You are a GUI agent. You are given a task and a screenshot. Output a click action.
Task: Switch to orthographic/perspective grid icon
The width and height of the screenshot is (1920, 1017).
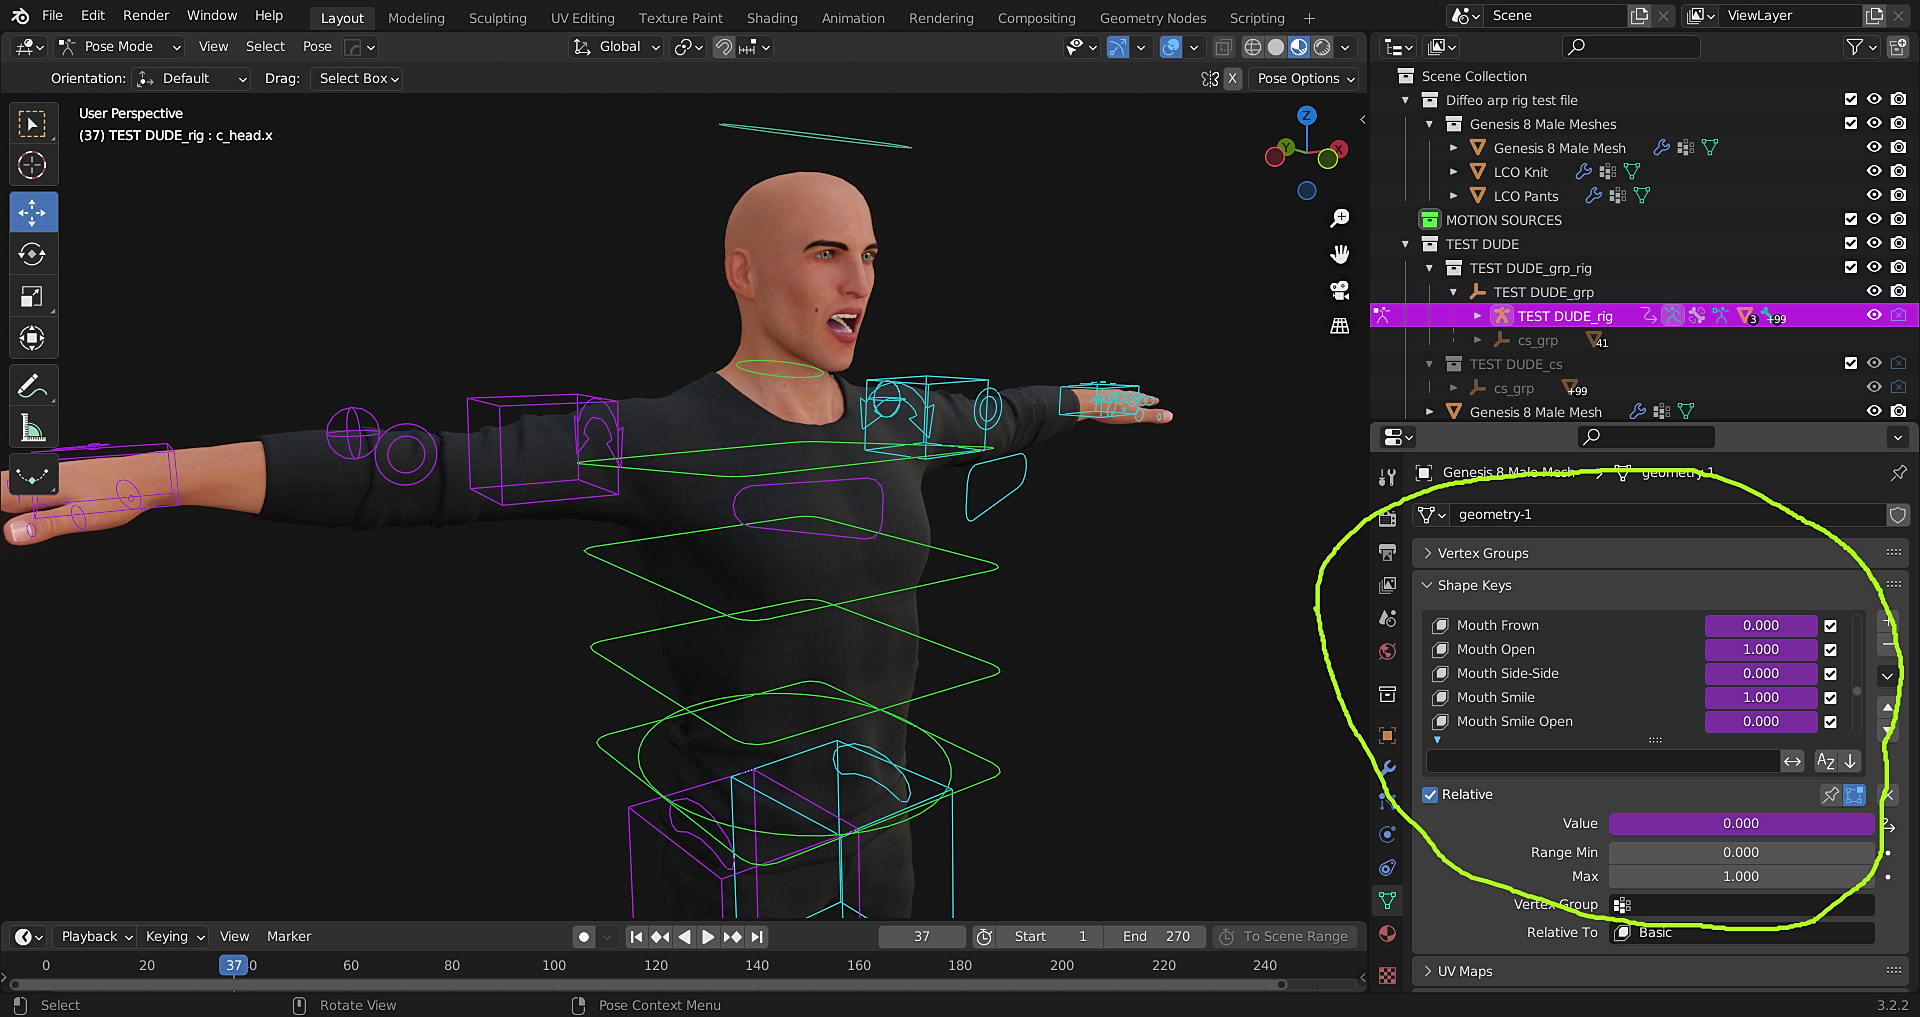click(1340, 326)
